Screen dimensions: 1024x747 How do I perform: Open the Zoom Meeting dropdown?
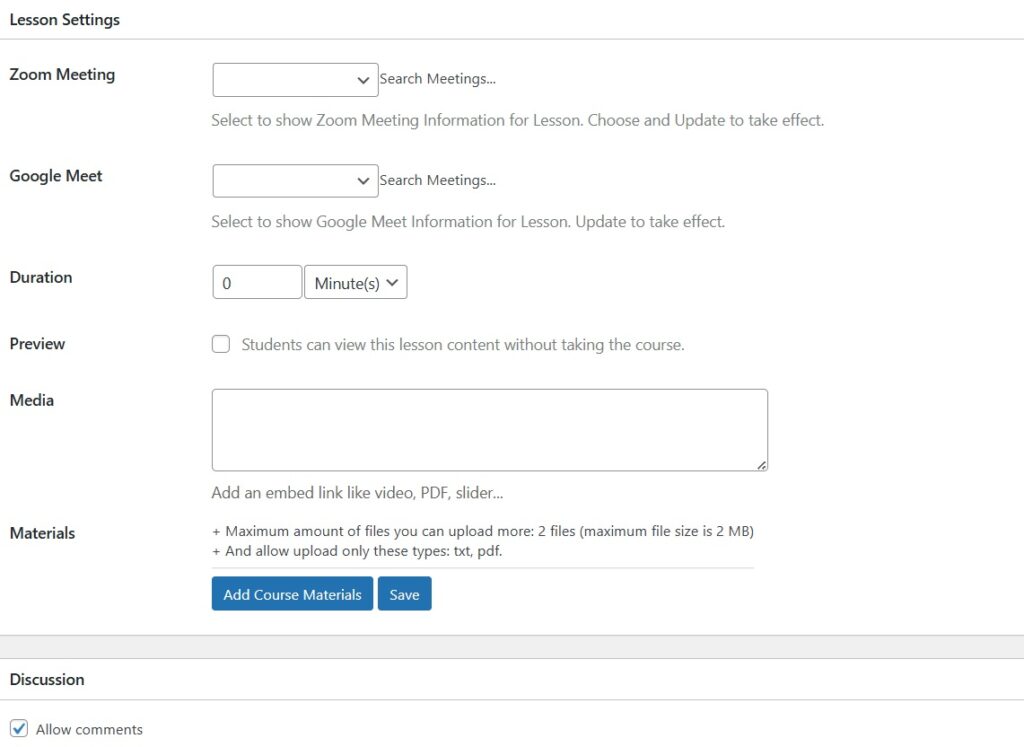pyautogui.click(x=295, y=80)
